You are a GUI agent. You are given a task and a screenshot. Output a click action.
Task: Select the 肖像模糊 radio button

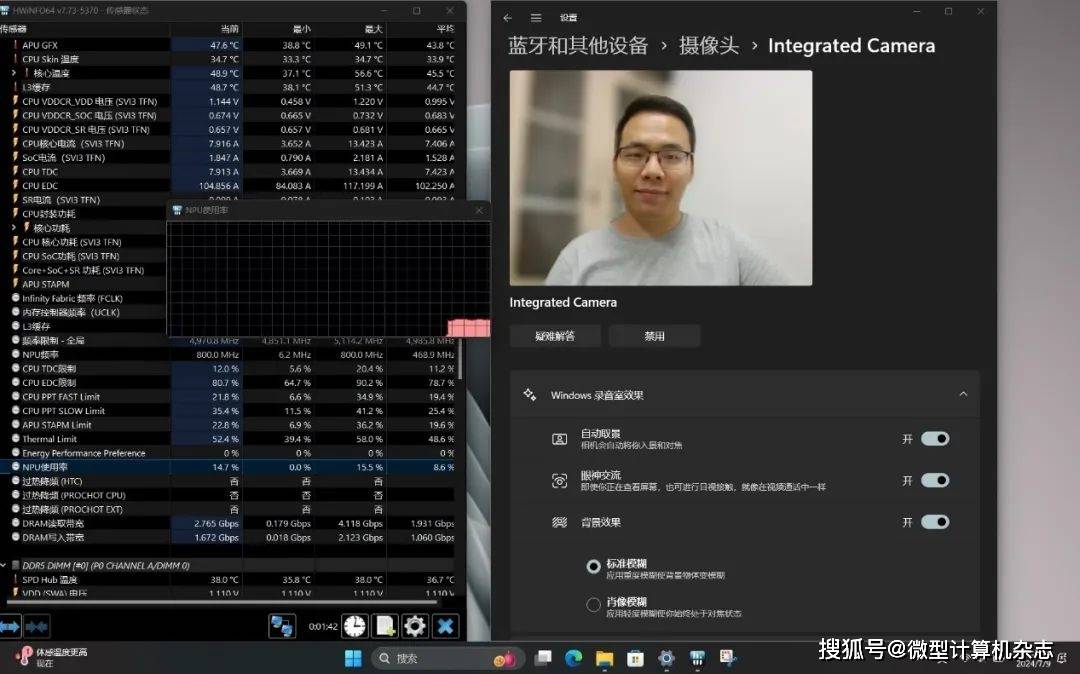[593, 605]
